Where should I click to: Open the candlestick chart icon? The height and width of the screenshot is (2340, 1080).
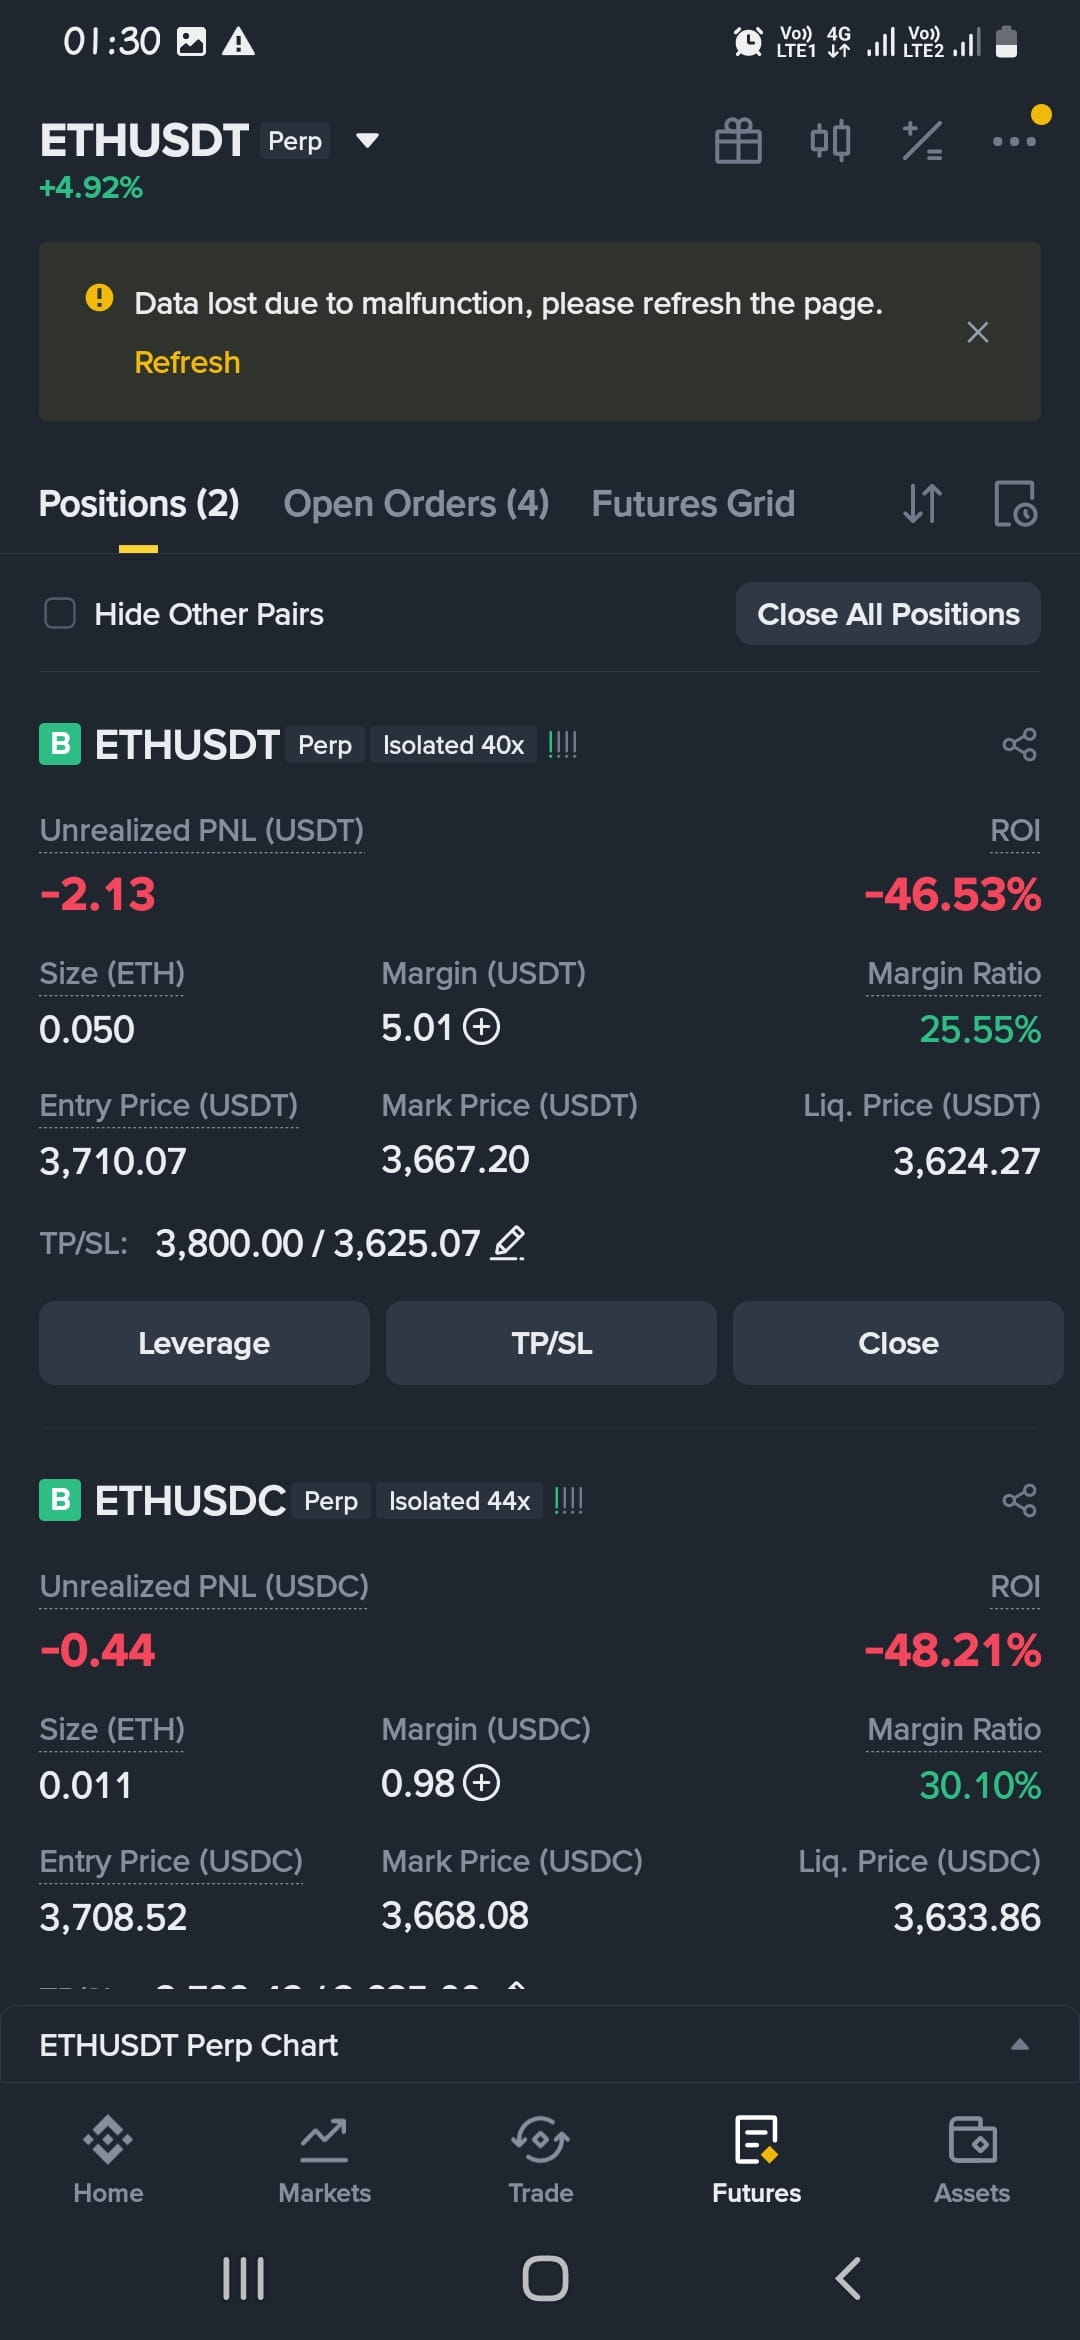pos(830,141)
